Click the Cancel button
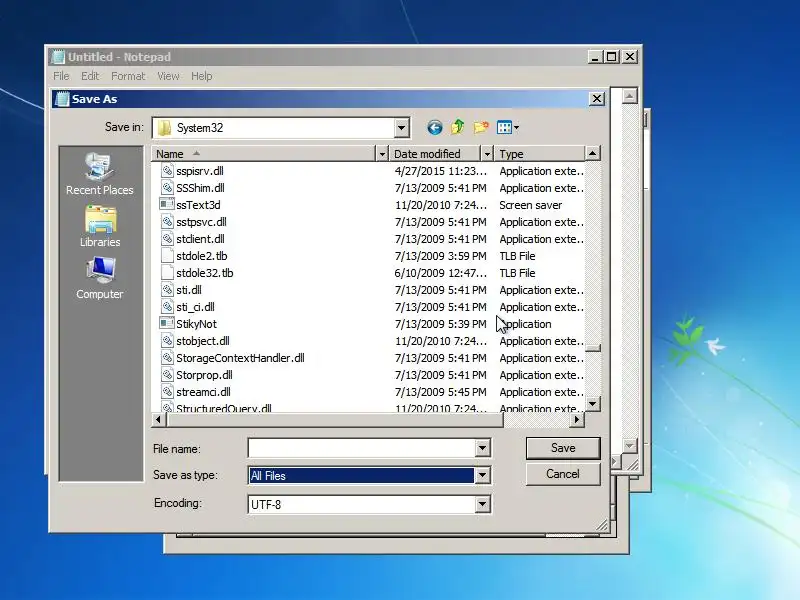Image resolution: width=800 pixels, height=600 pixels. 563,474
